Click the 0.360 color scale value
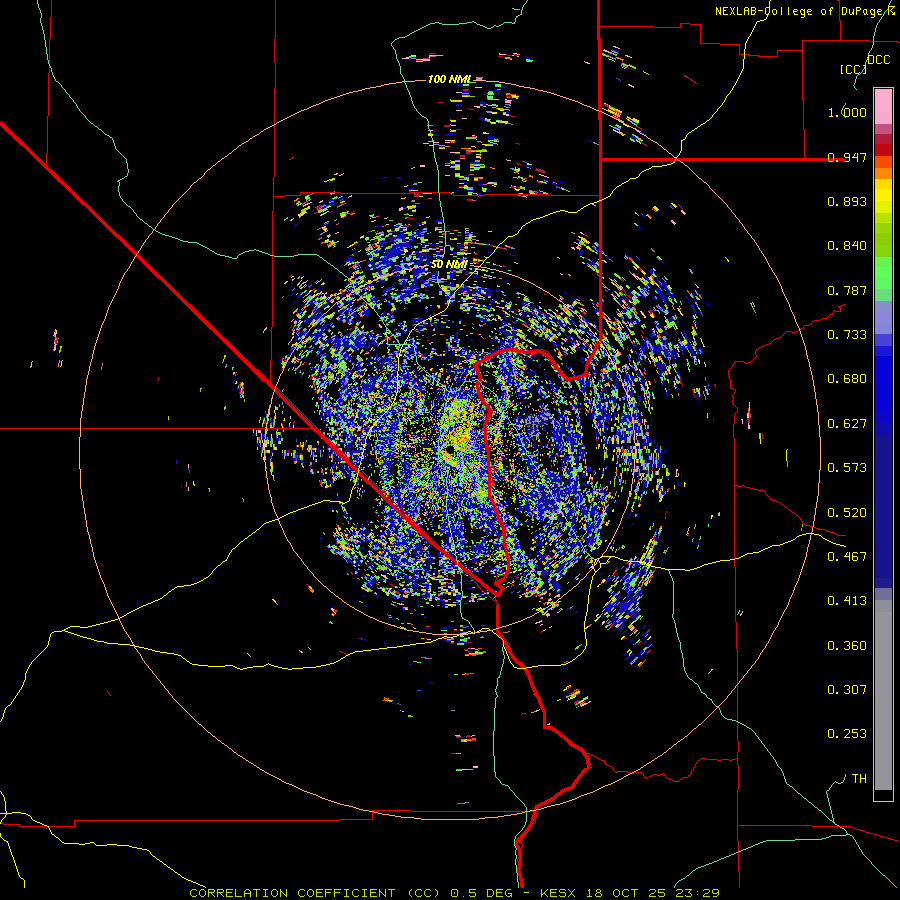 (847, 646)
